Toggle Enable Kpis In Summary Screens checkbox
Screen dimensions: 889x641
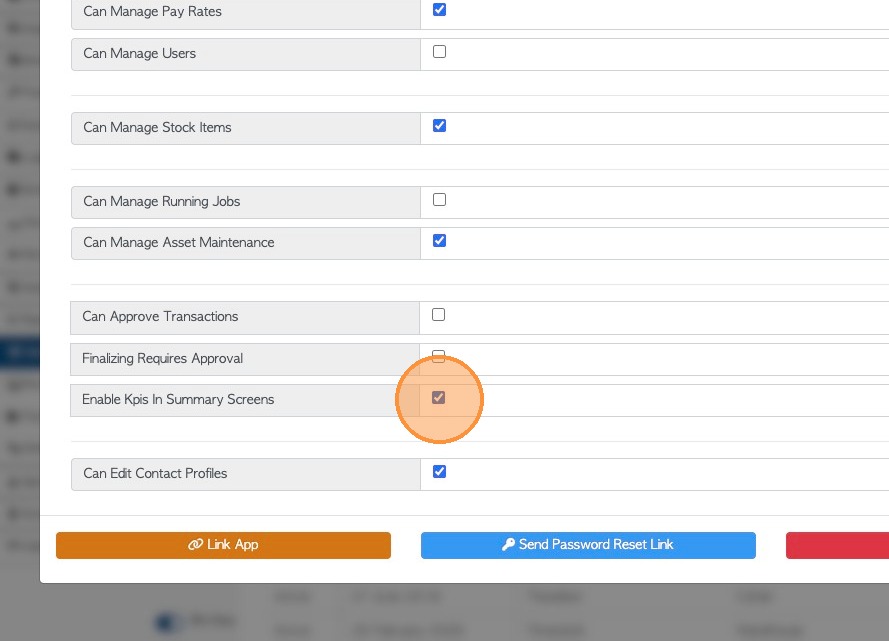click(438, 398)
